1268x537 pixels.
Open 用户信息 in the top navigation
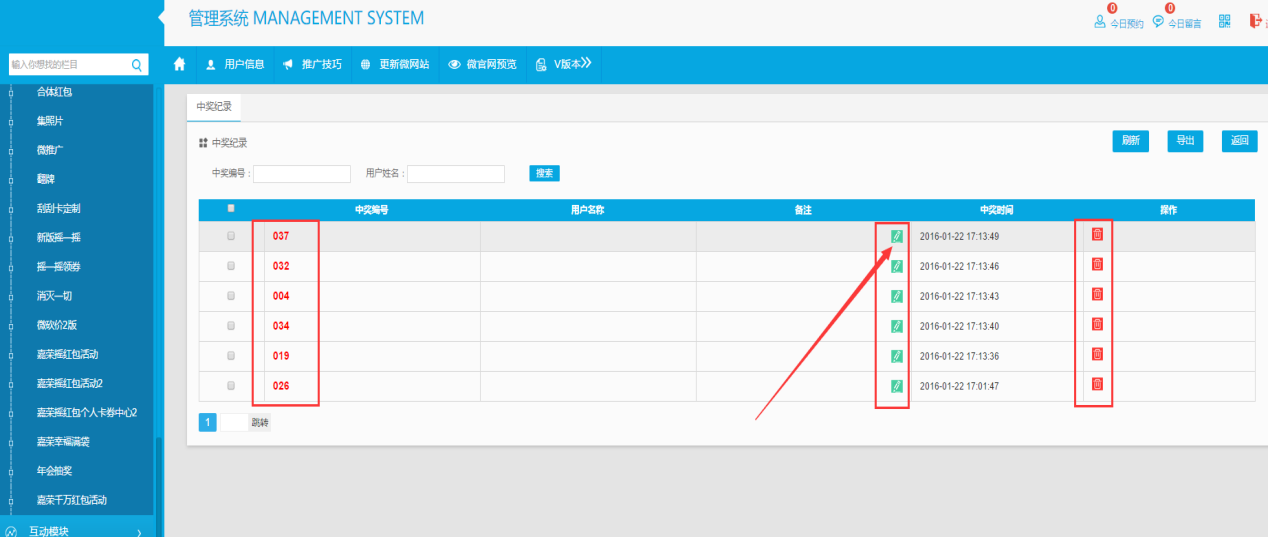coord(235,64)
